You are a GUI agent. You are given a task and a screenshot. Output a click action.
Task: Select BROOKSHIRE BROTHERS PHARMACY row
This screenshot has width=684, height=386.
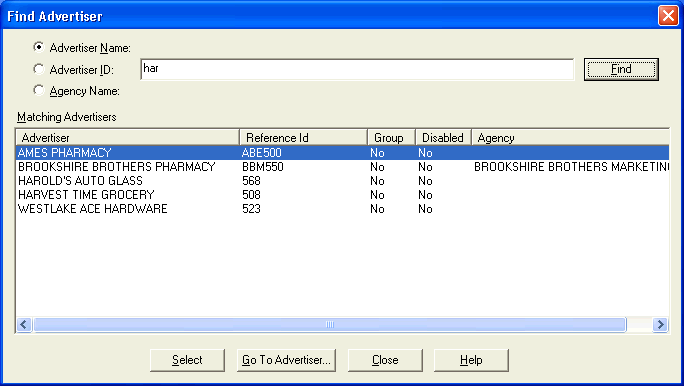pyautogui.click(x=342, y=167)
